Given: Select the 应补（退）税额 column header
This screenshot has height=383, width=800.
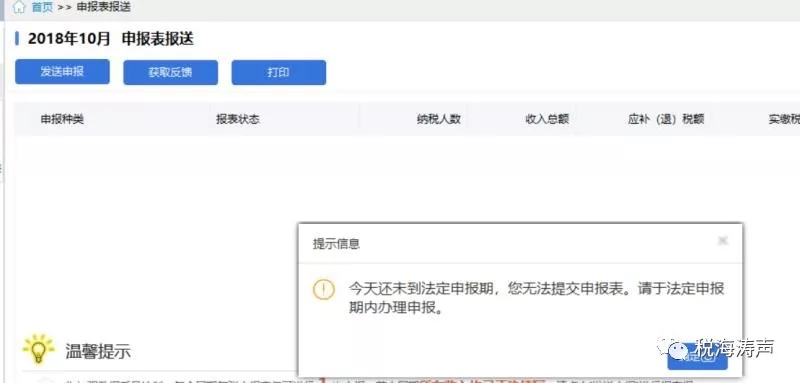Looking at the screenshot, I should 666,119.
